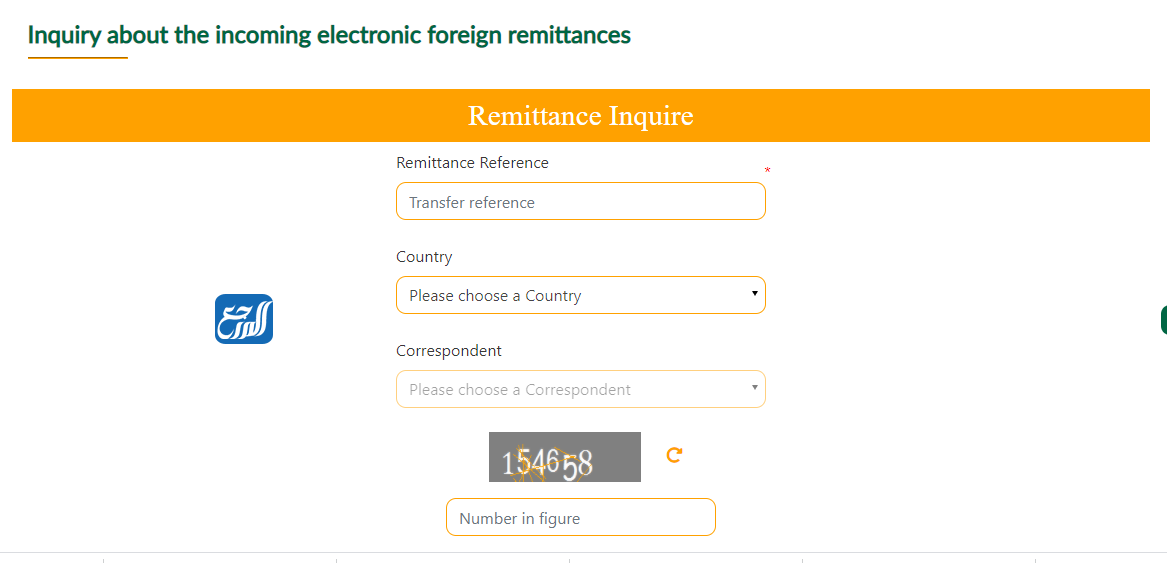Click the first digit 1 in captcha

pyautogui.click(x=508, y=464)
